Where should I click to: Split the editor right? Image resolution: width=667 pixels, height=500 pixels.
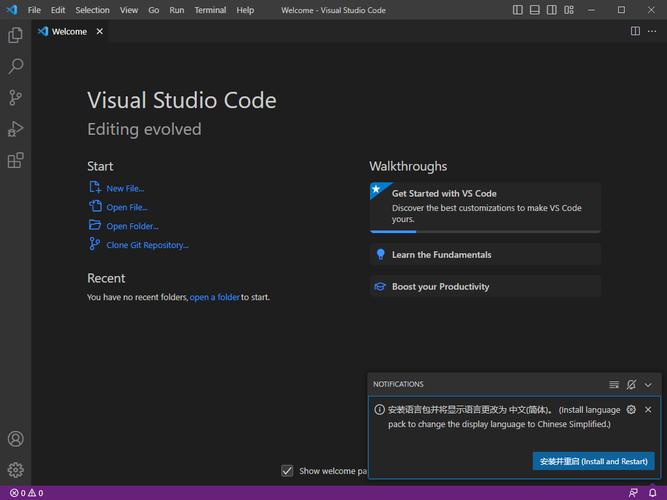coord(635,31)
